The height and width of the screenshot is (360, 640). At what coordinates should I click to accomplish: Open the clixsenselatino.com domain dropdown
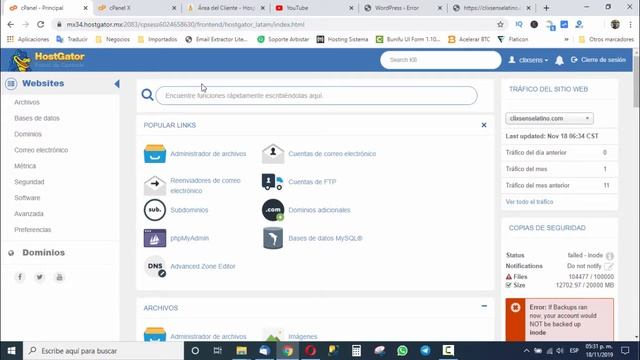pyautogui.click(x=549, y=118)
